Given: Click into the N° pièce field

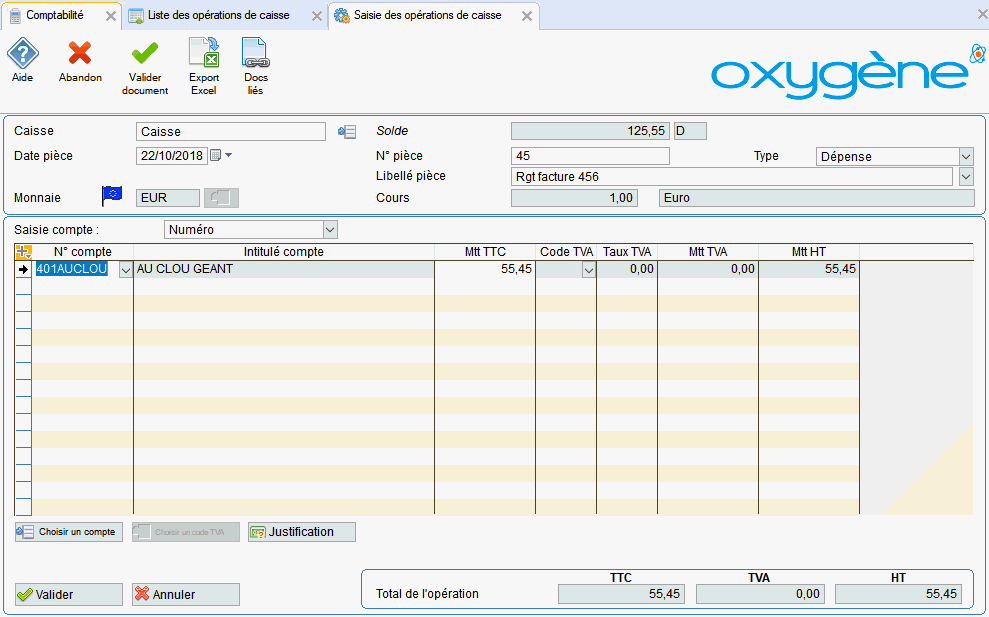Looking at the screenshot, I should (589, 156).
